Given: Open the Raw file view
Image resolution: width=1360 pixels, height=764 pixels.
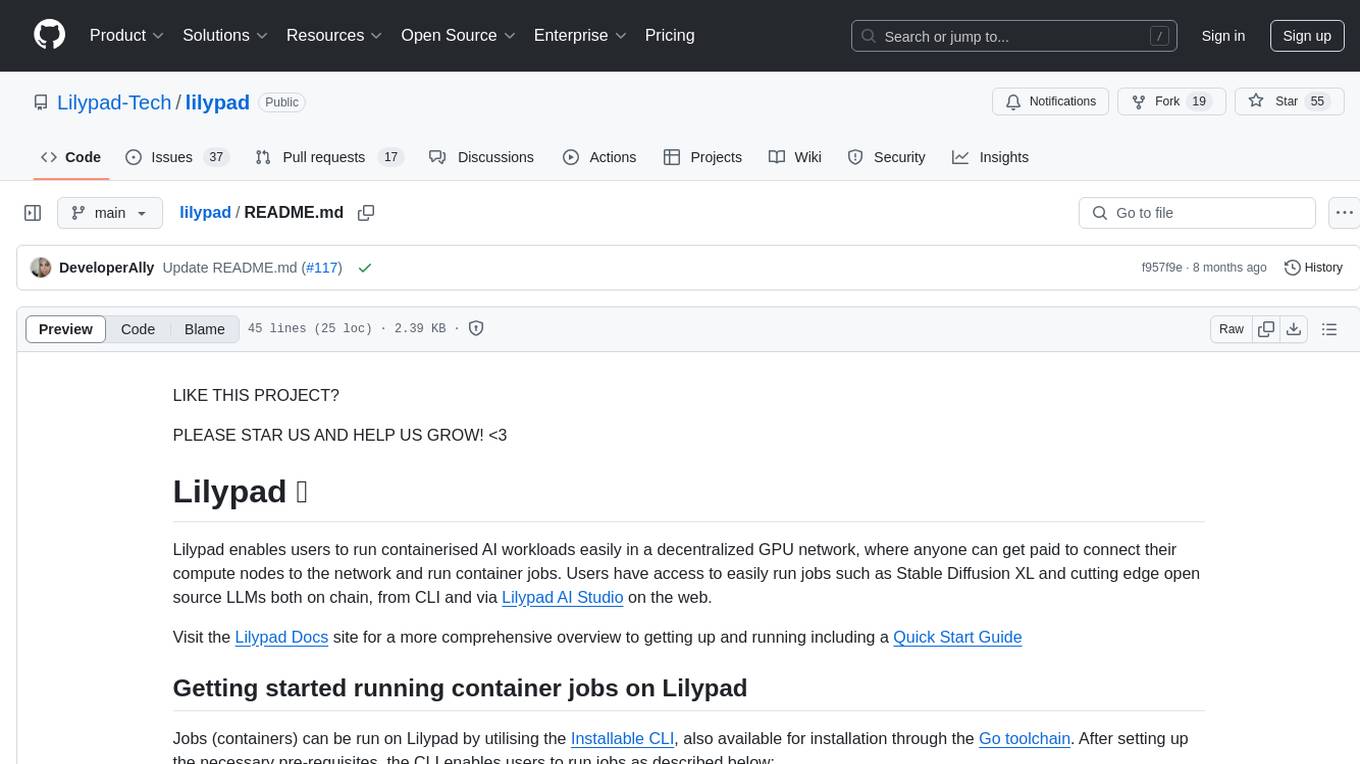Looking at the screenshot, I should point(1231,329).
